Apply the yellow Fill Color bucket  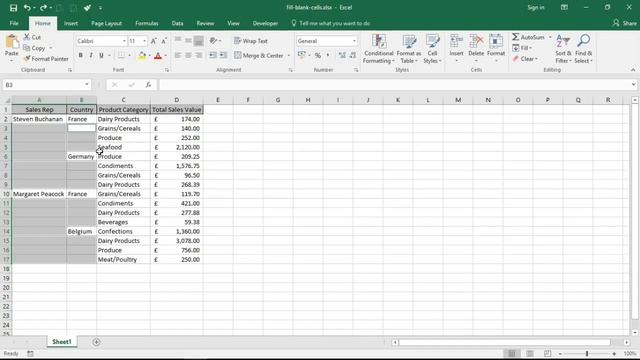pos(142,56)
